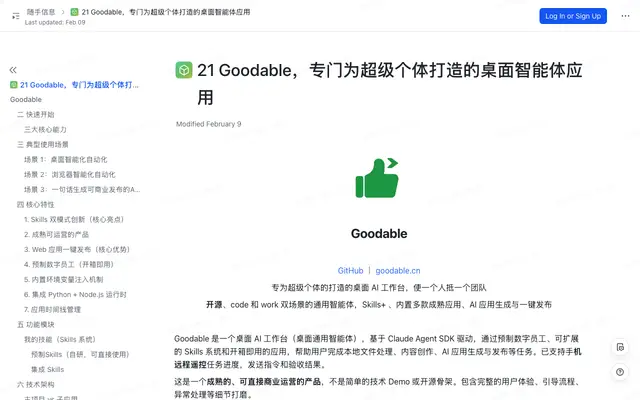Jump to Goodable section in outline
The height and width of the screenshot is (400, 640).
[x=26, y=100]
